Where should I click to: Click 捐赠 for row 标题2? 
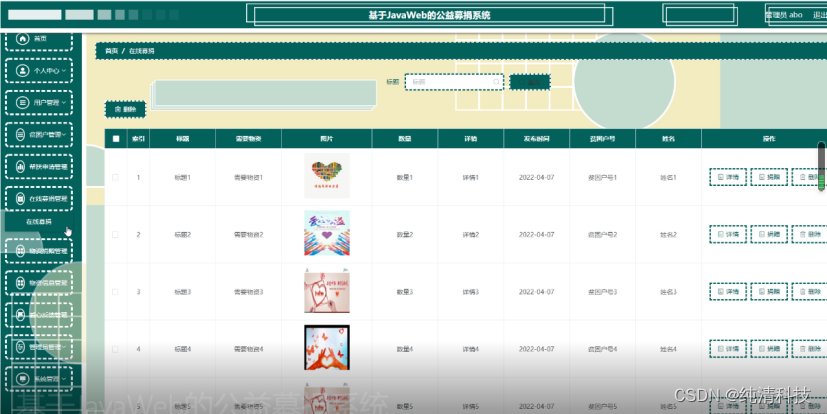point(769,234)
